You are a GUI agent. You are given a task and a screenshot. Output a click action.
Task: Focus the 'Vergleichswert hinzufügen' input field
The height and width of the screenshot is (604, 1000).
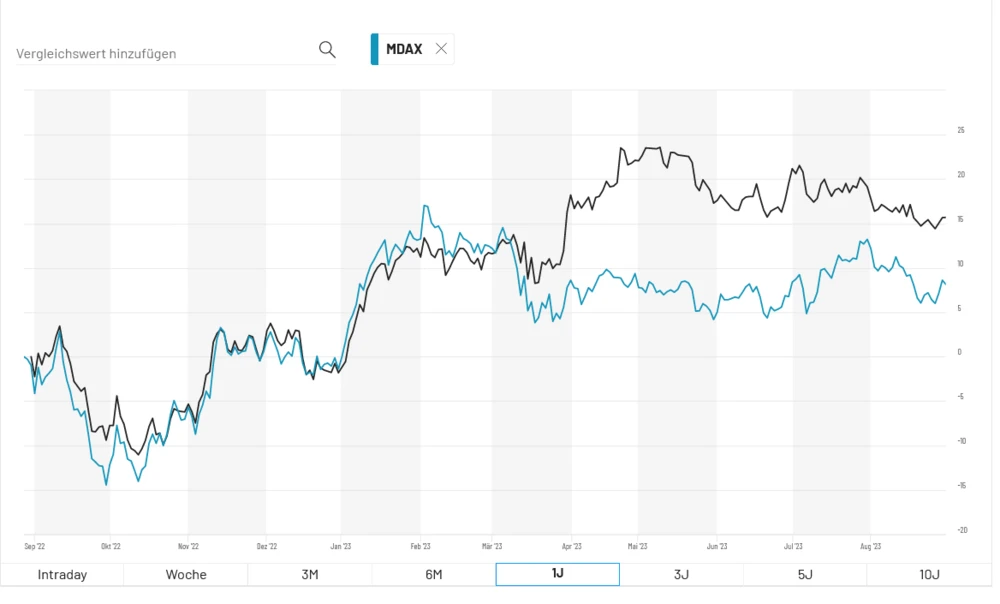click(160, 53)
